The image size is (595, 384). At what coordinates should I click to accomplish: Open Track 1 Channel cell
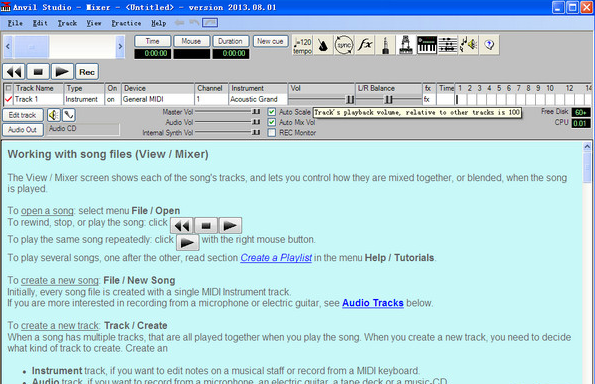coord(211,99)
